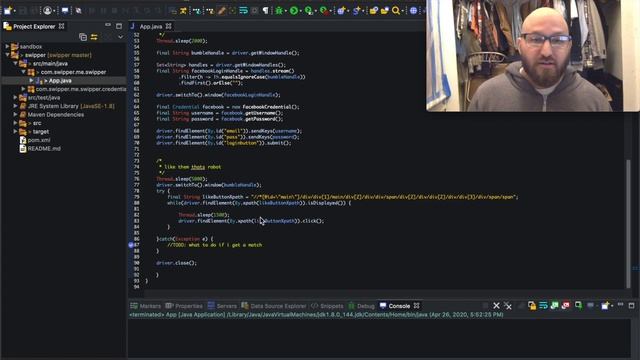This screenshot has width=640, height=360.
Task: Expand JRE System Library node
Action: 16,106
